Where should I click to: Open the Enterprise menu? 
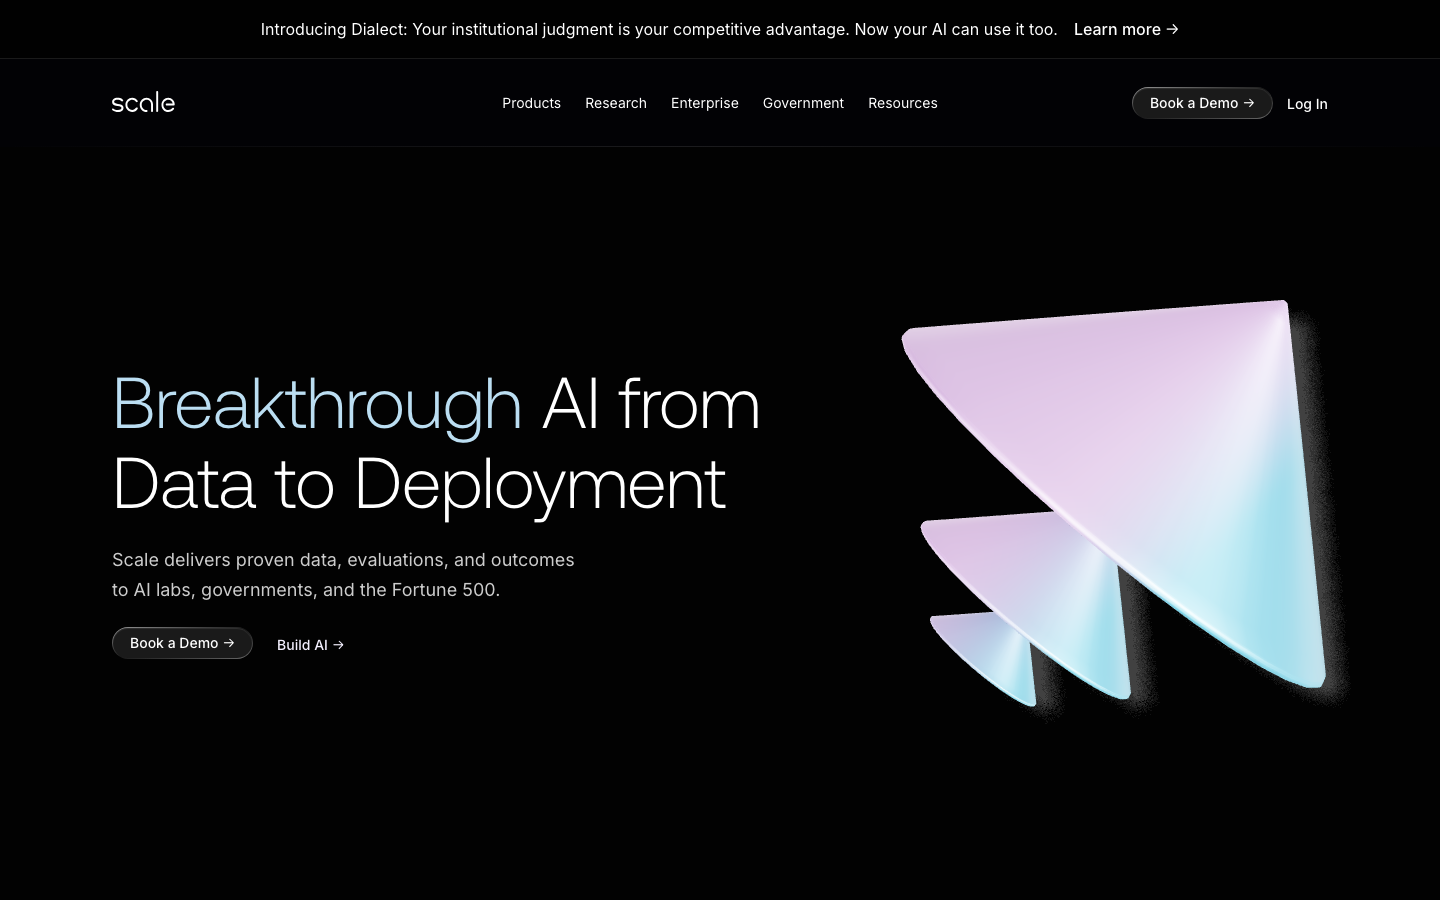705,103
